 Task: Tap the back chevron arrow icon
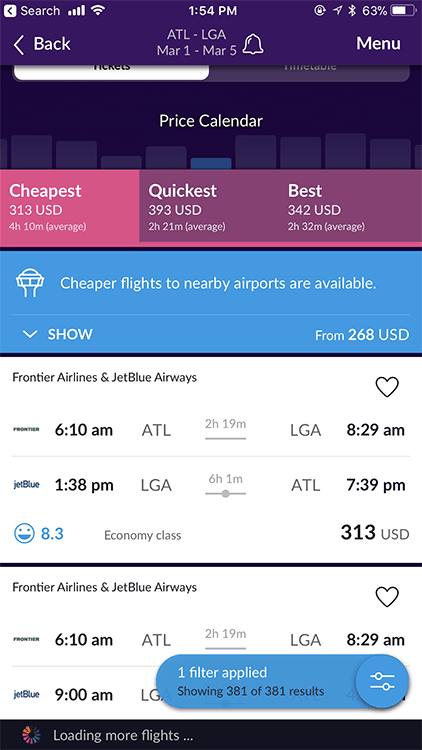pyautogui.click(x=19, y=44)
